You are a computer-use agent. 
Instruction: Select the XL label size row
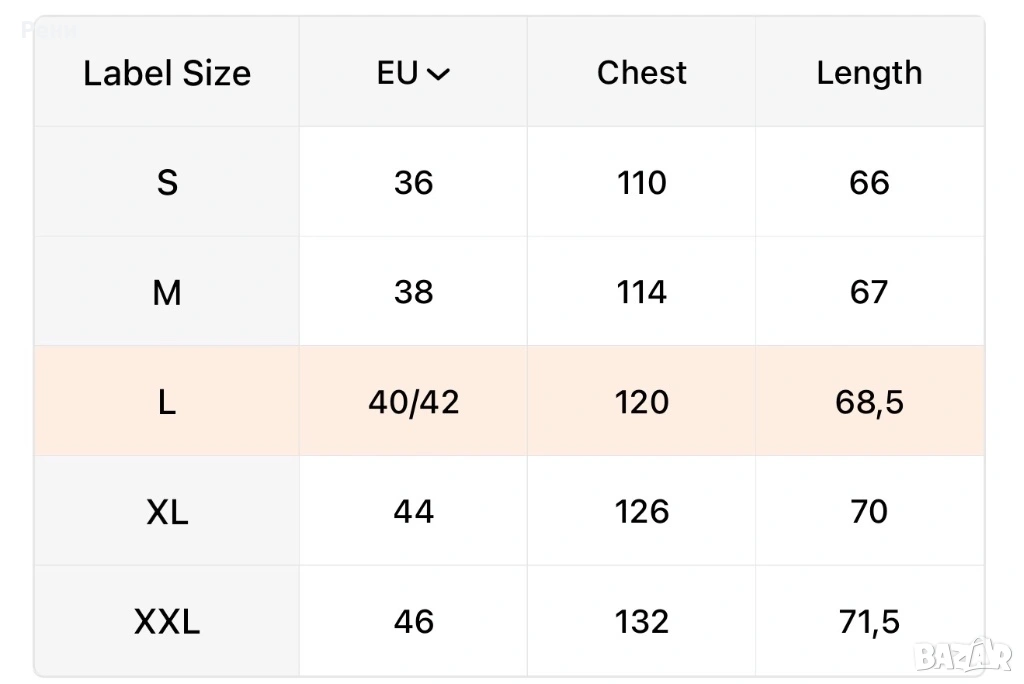click(167, 512)
